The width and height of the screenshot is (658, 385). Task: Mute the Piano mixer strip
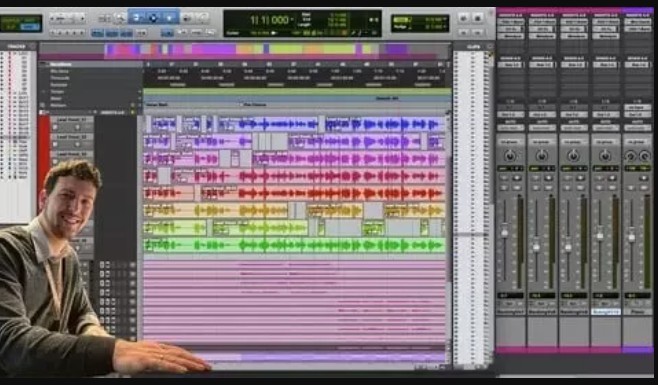click(x=644, y=187)
